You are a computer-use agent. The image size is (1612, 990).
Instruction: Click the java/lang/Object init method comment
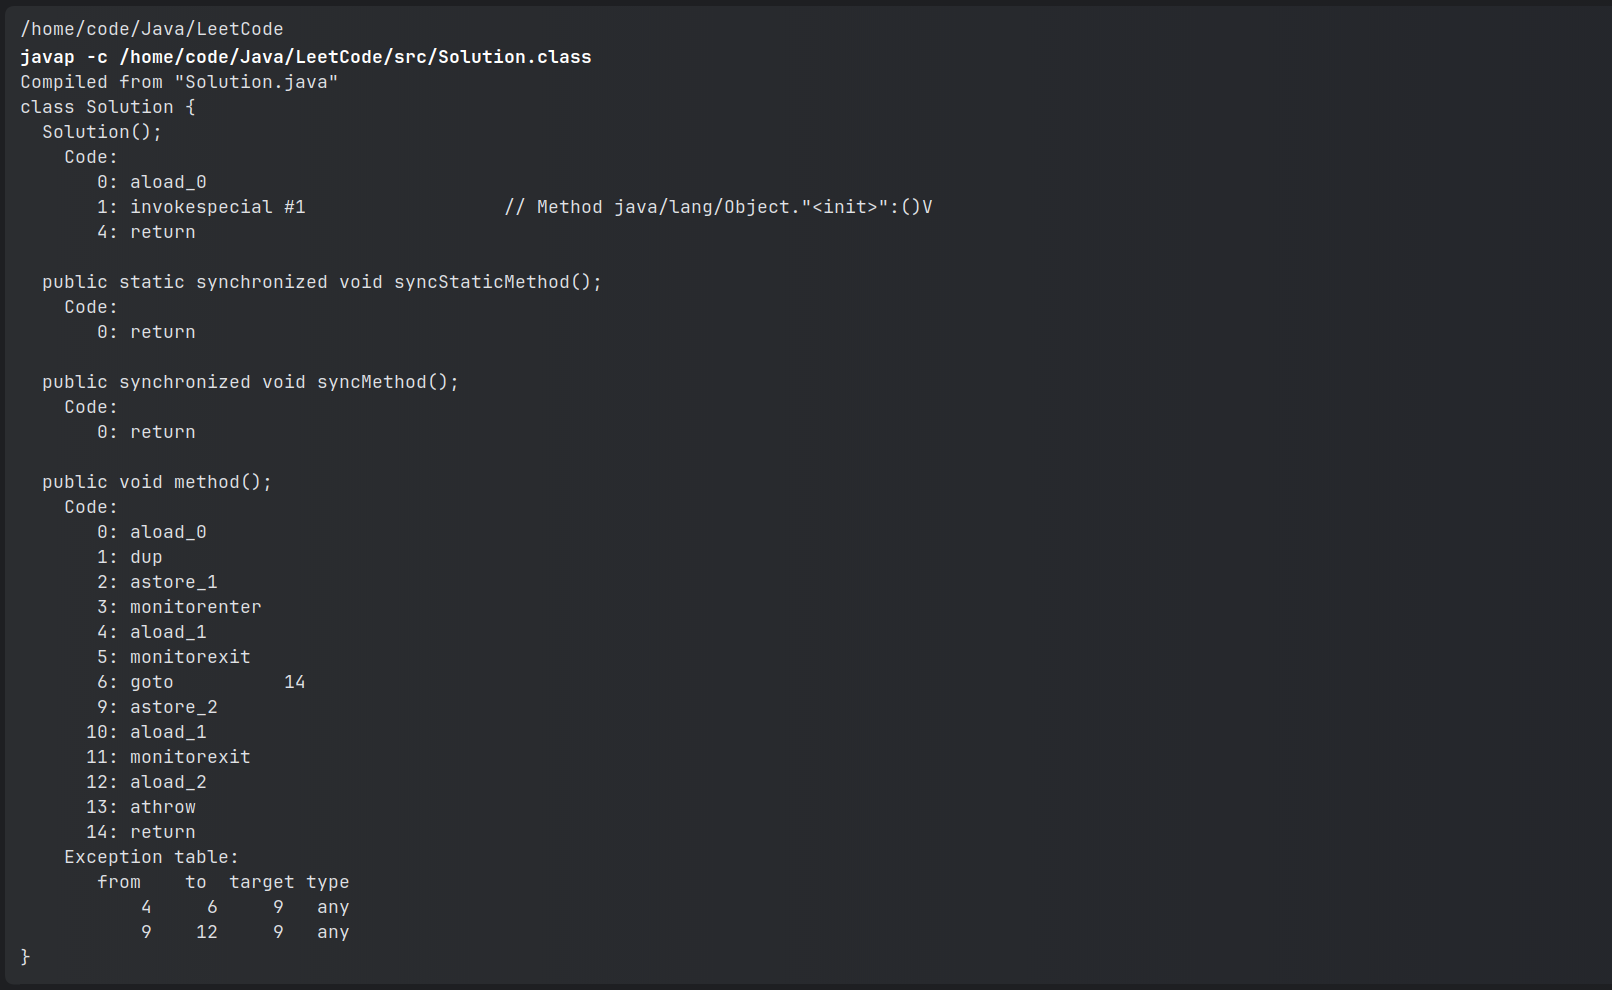click(718, 207)
